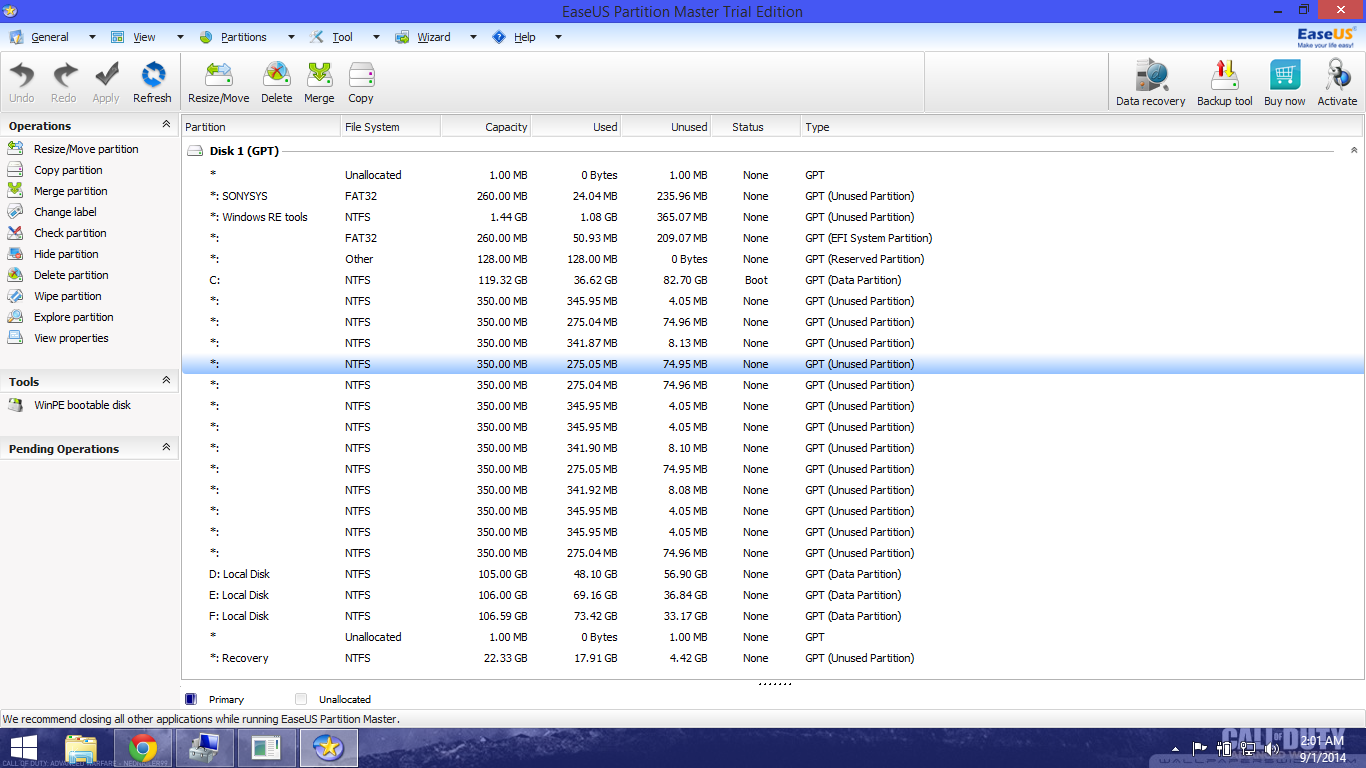1366x768 pixels.
Task: Click the Copy toolbar icon
Action: point(361,76)
